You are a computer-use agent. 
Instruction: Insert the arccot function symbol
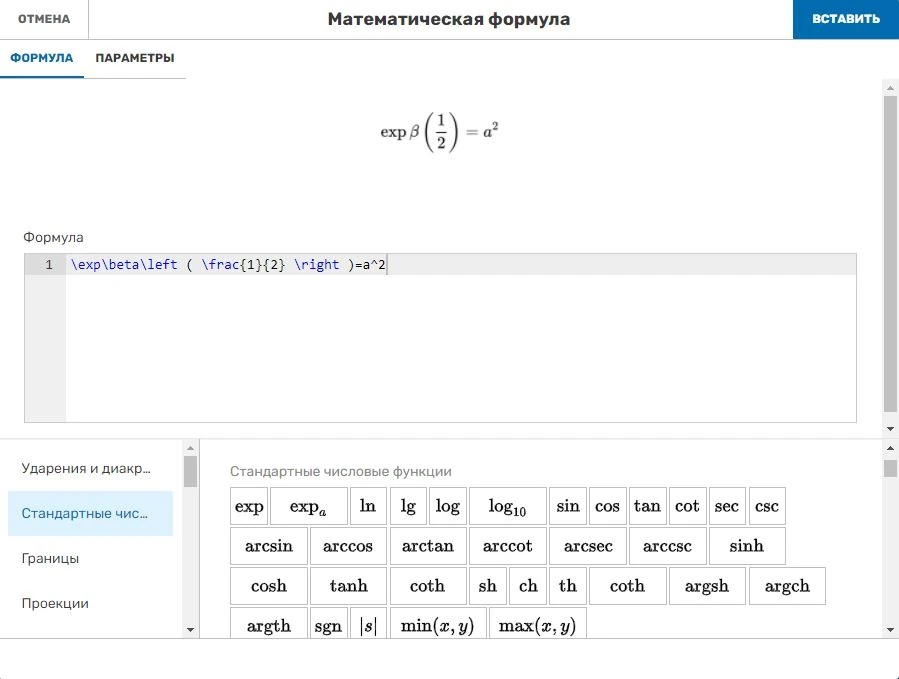click(x=508, y=546)
